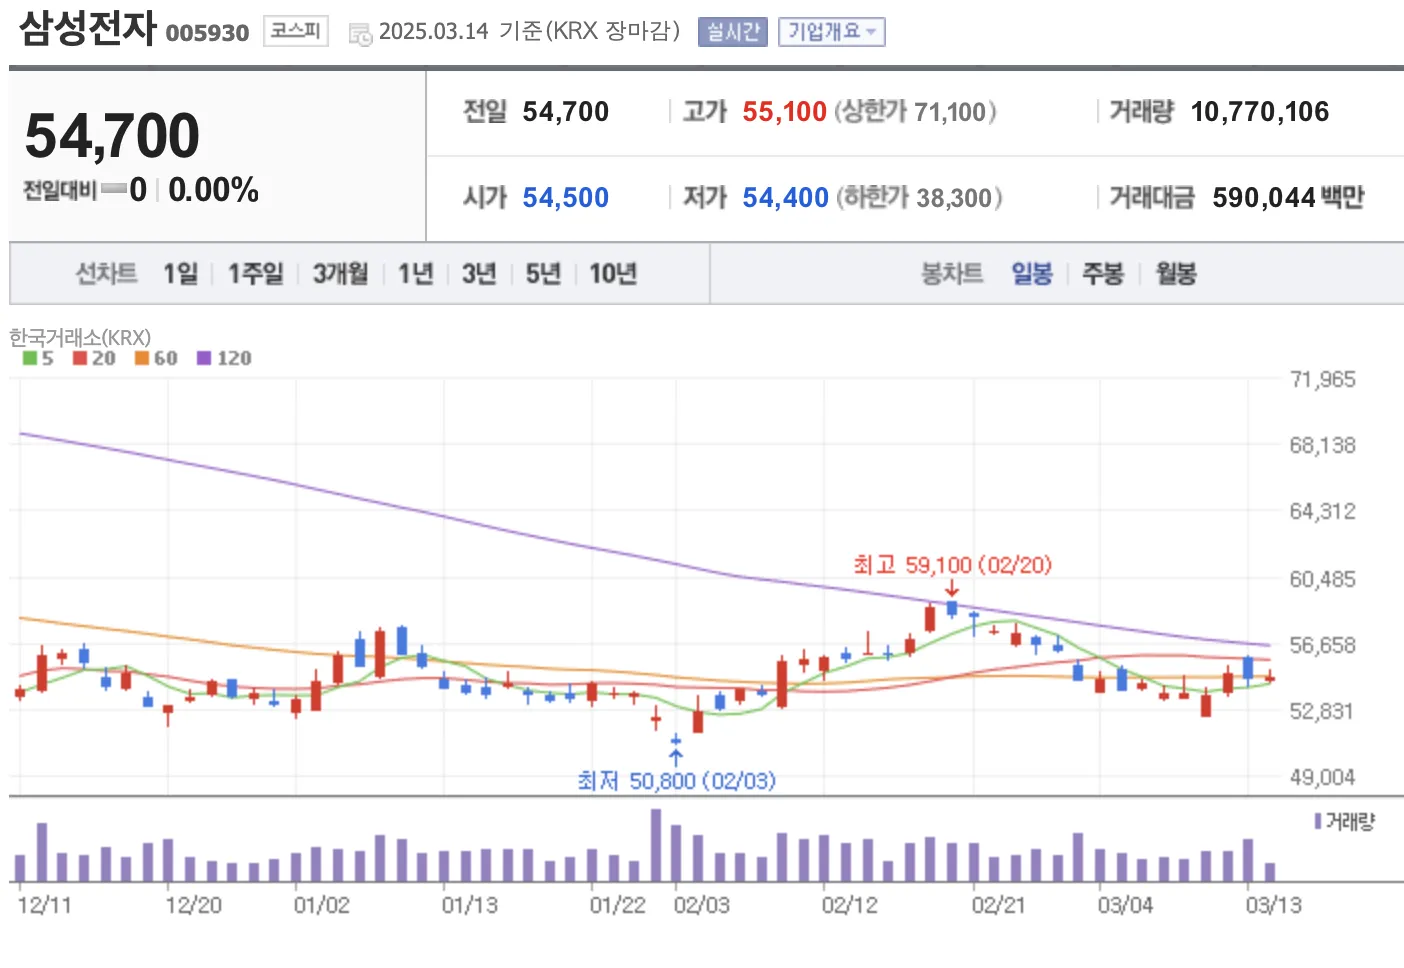This screenshot has width=1404, height=968.
Task: Click the 거래량 value 10,770,106
Action: (x=1260, y=111)
